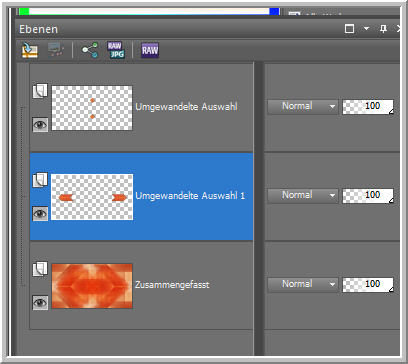Click opacity slider of Umgewandelte Auswahl layer

coord(368,107)
